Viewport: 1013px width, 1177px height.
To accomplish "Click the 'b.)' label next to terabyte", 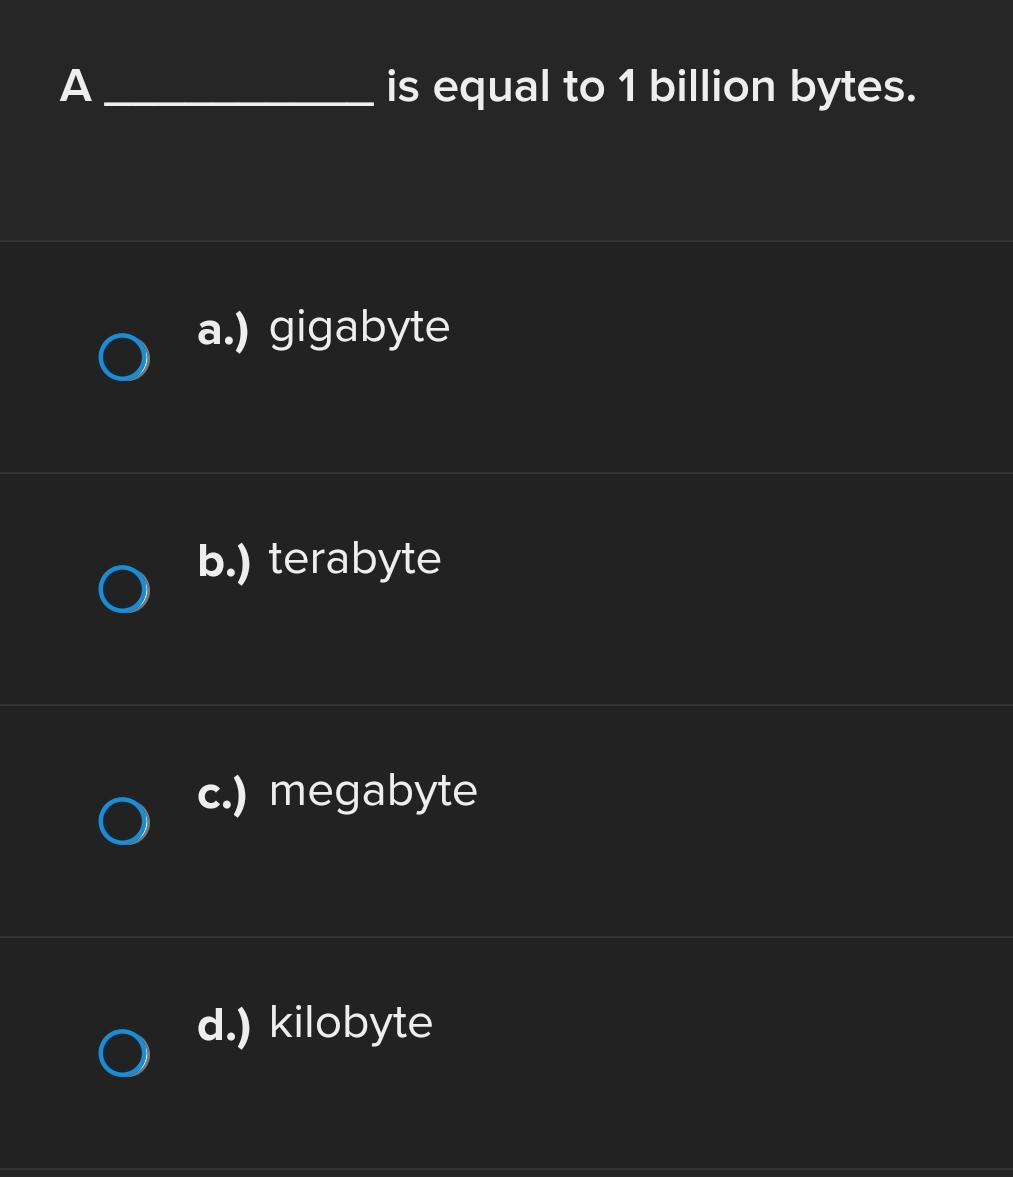I will (222, 560).
